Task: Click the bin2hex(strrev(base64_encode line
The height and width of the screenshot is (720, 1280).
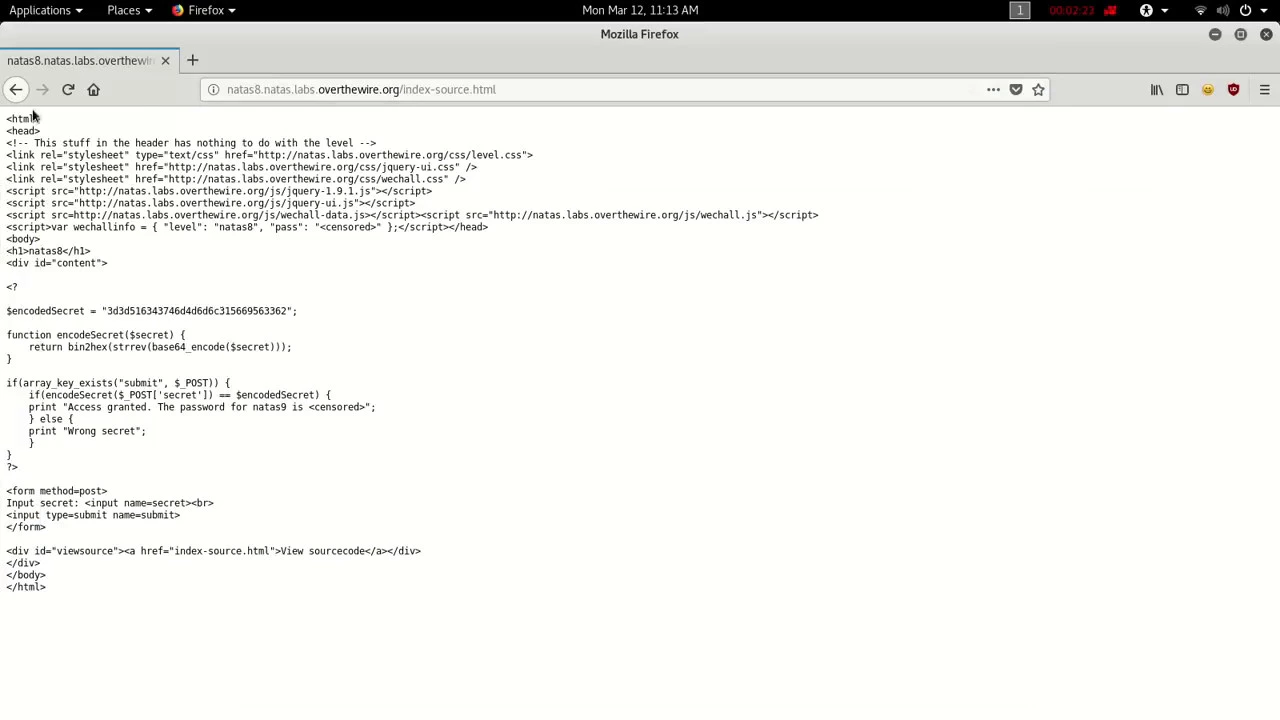Action: pyautogui.click(x=160, y=347)
